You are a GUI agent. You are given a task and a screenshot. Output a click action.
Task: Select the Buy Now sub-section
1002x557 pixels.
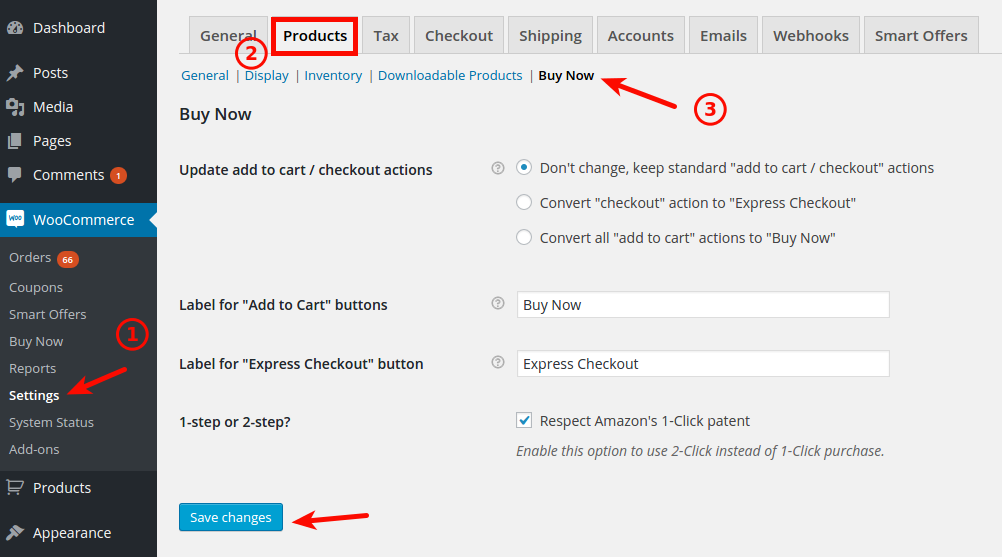(x=566, y=75)
